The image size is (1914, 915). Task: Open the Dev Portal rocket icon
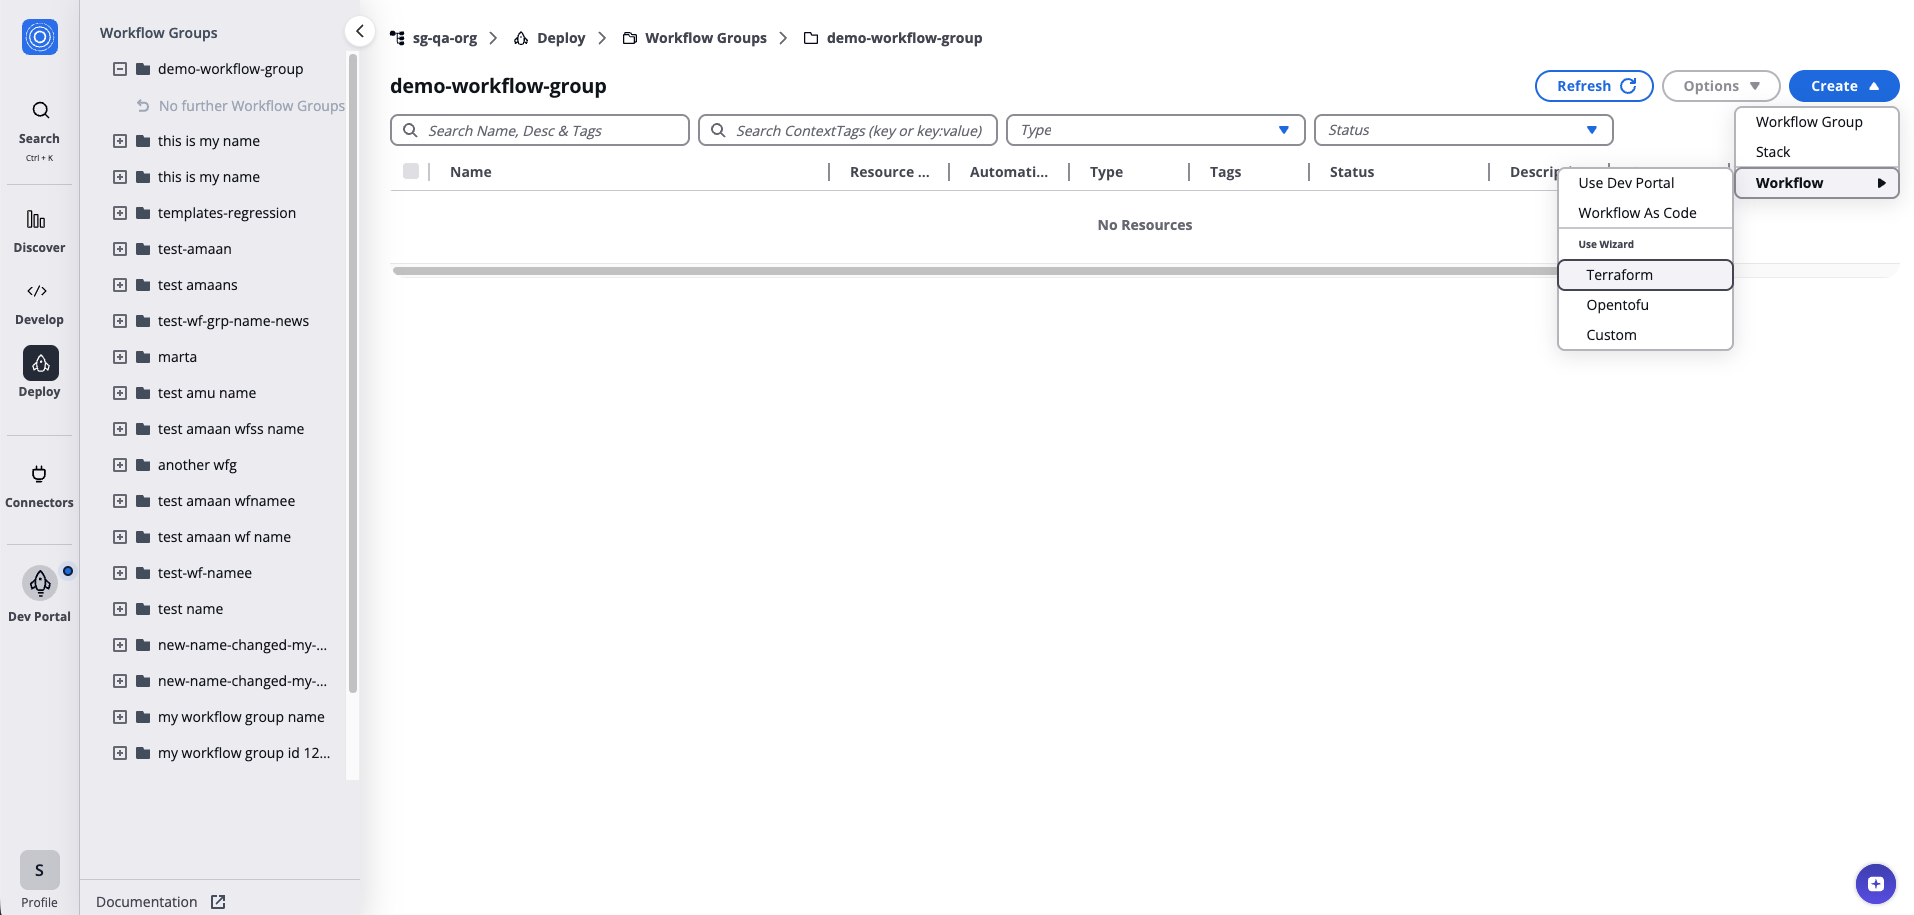click(x=39, y=583)
